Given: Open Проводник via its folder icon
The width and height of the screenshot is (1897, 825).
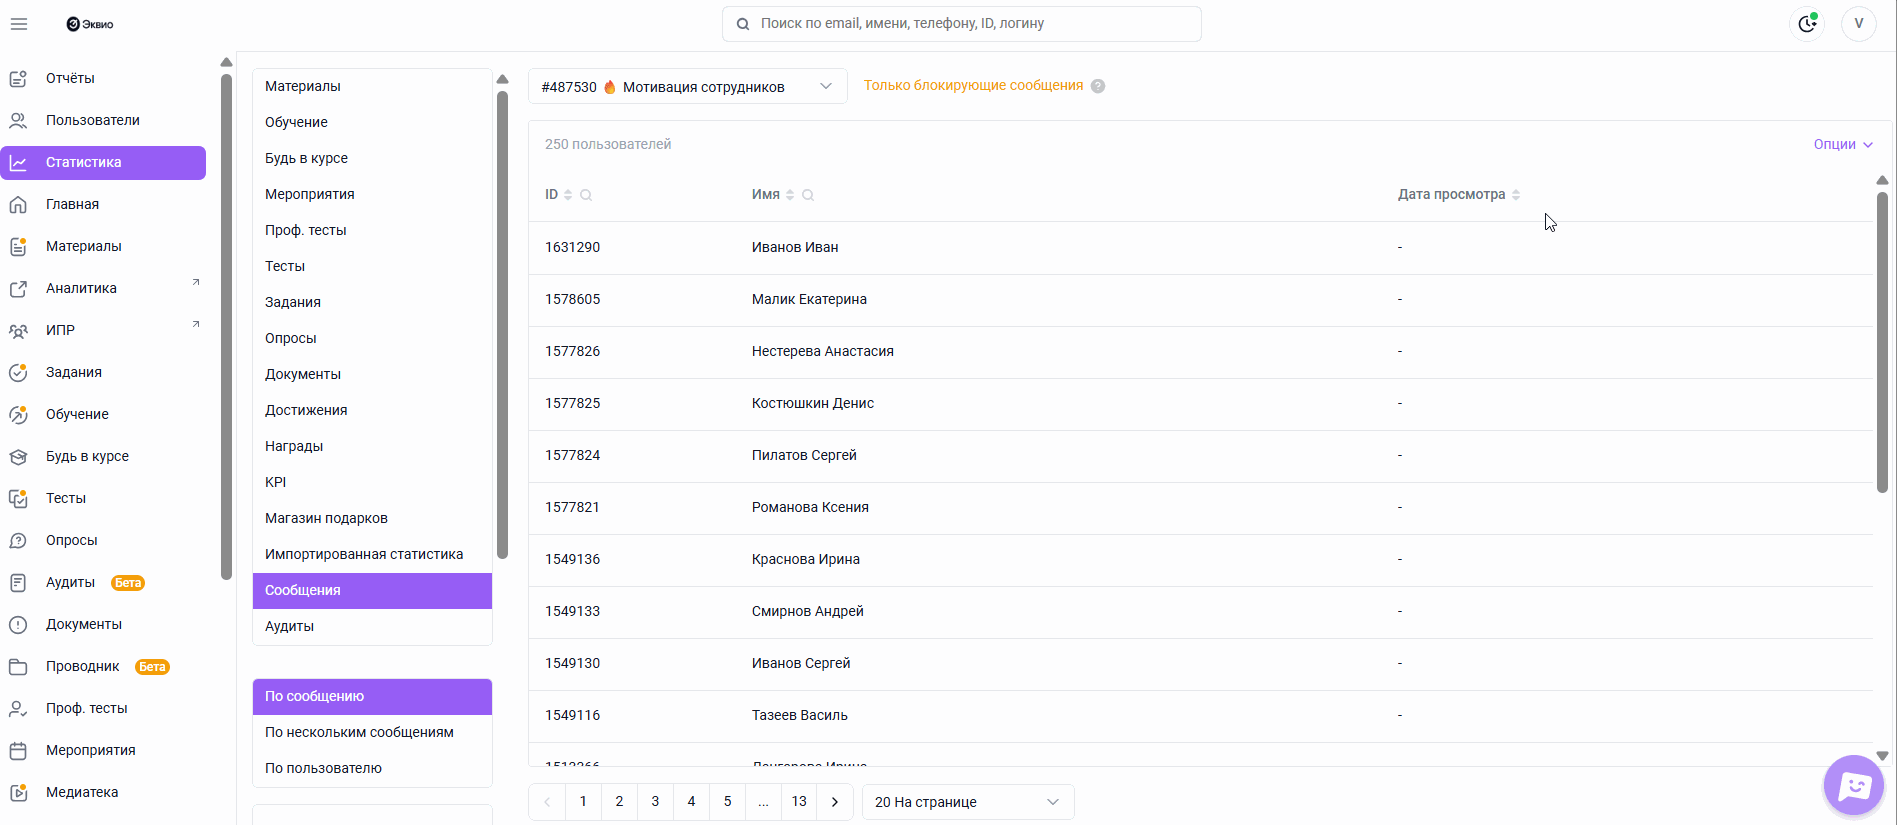Looking at the screenshot, I should (18, 666).
